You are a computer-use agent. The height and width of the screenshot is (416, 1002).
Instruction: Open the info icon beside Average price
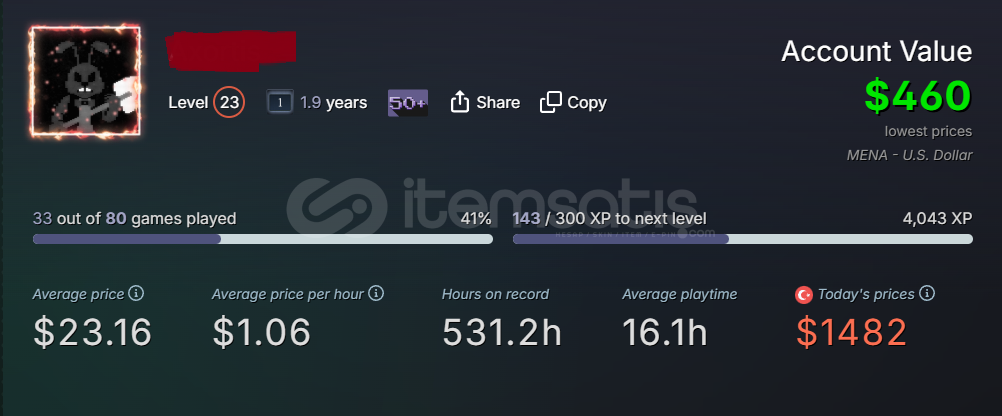pyautogui.click(x=137, y=294)
